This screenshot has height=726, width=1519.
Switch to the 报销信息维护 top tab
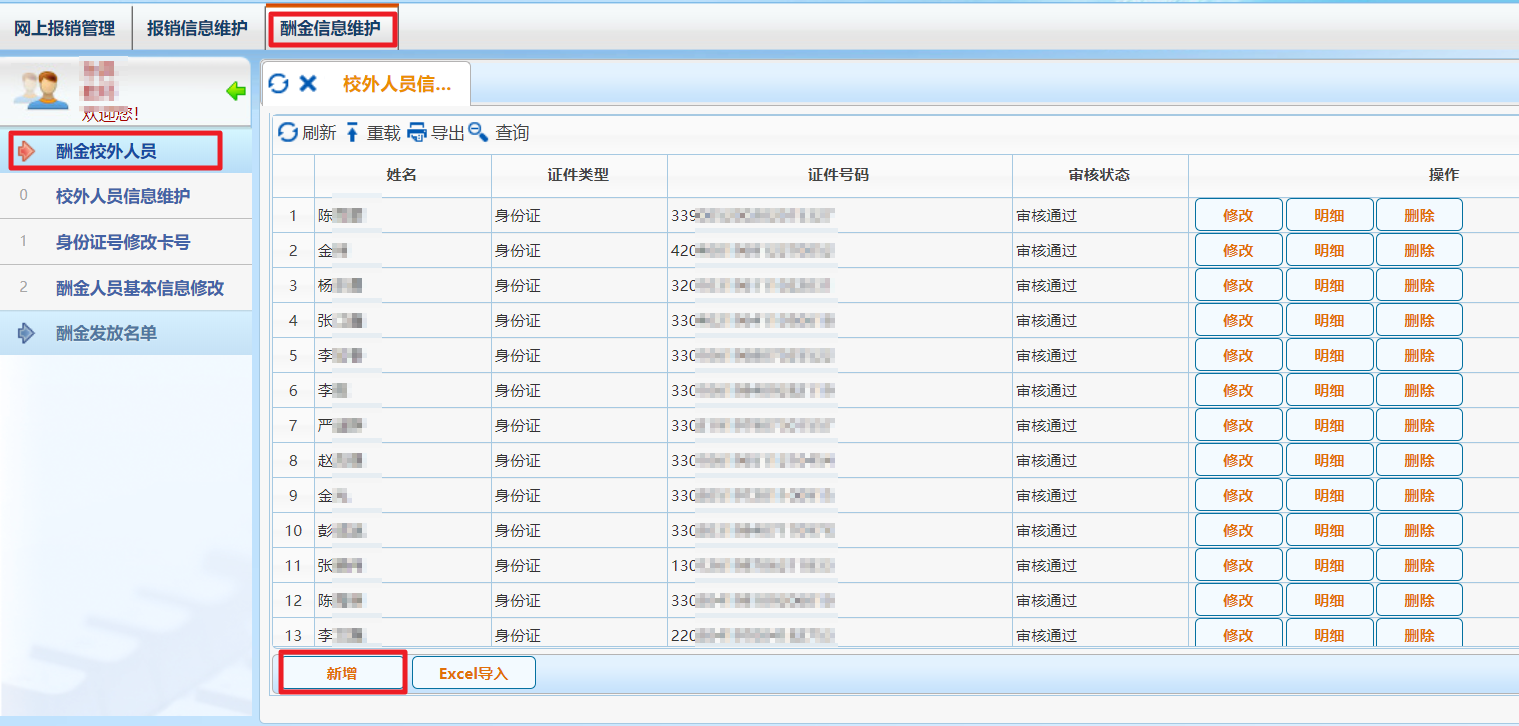click(x=197, y=28)
